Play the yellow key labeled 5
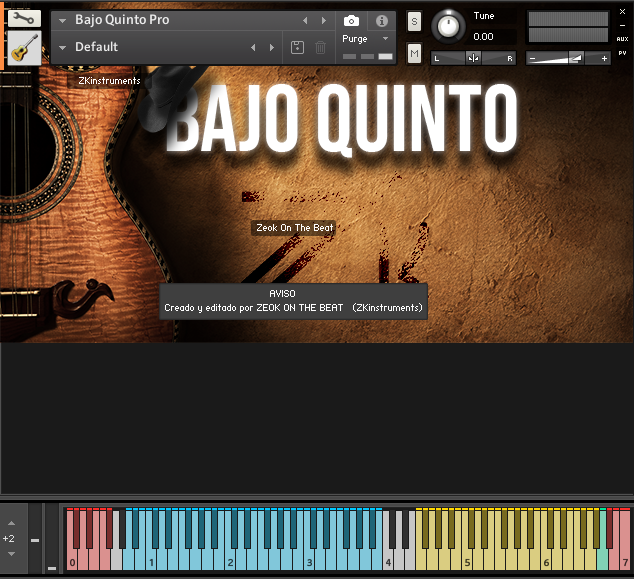The height and width of the screenshot is (579, 634). 467,562
